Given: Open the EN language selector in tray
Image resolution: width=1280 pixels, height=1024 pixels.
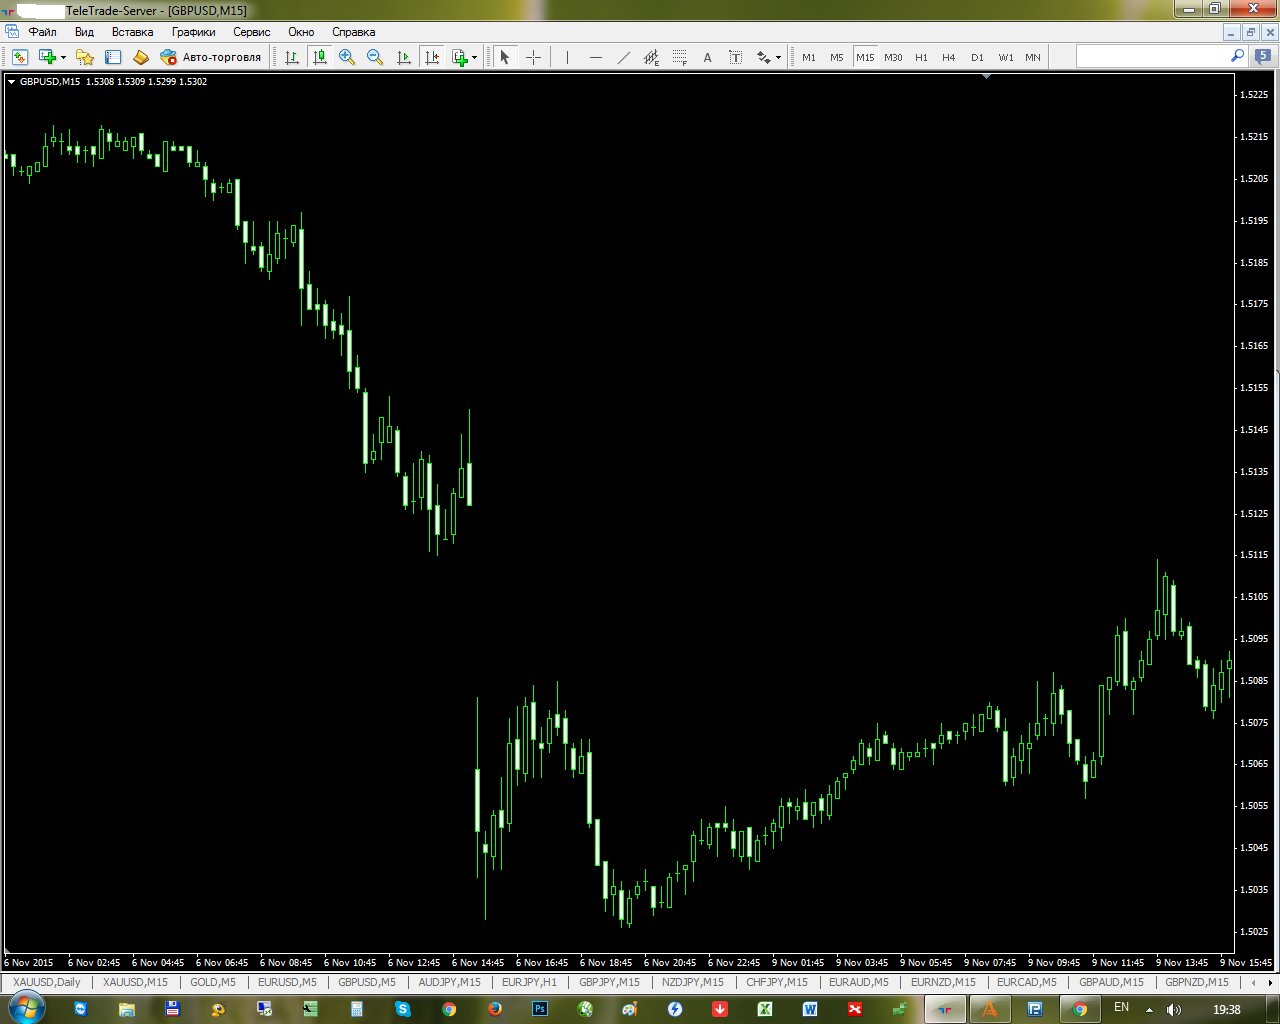Looking at the screenshot, I should pyautogui.click(x=1121, y=1007).
